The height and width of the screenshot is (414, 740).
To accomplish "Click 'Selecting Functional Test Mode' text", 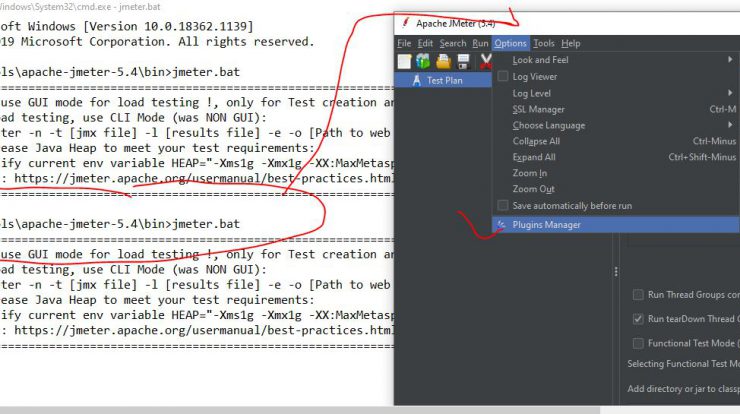I will tap(683, 364).
